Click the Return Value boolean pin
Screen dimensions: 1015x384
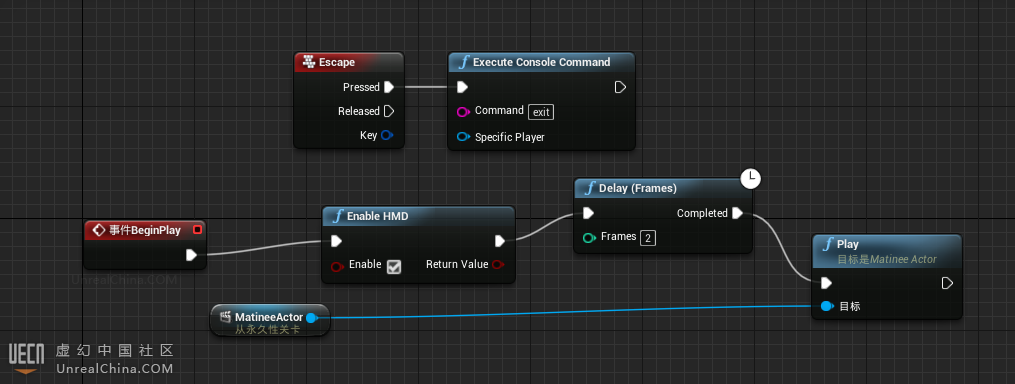[498, 264]
